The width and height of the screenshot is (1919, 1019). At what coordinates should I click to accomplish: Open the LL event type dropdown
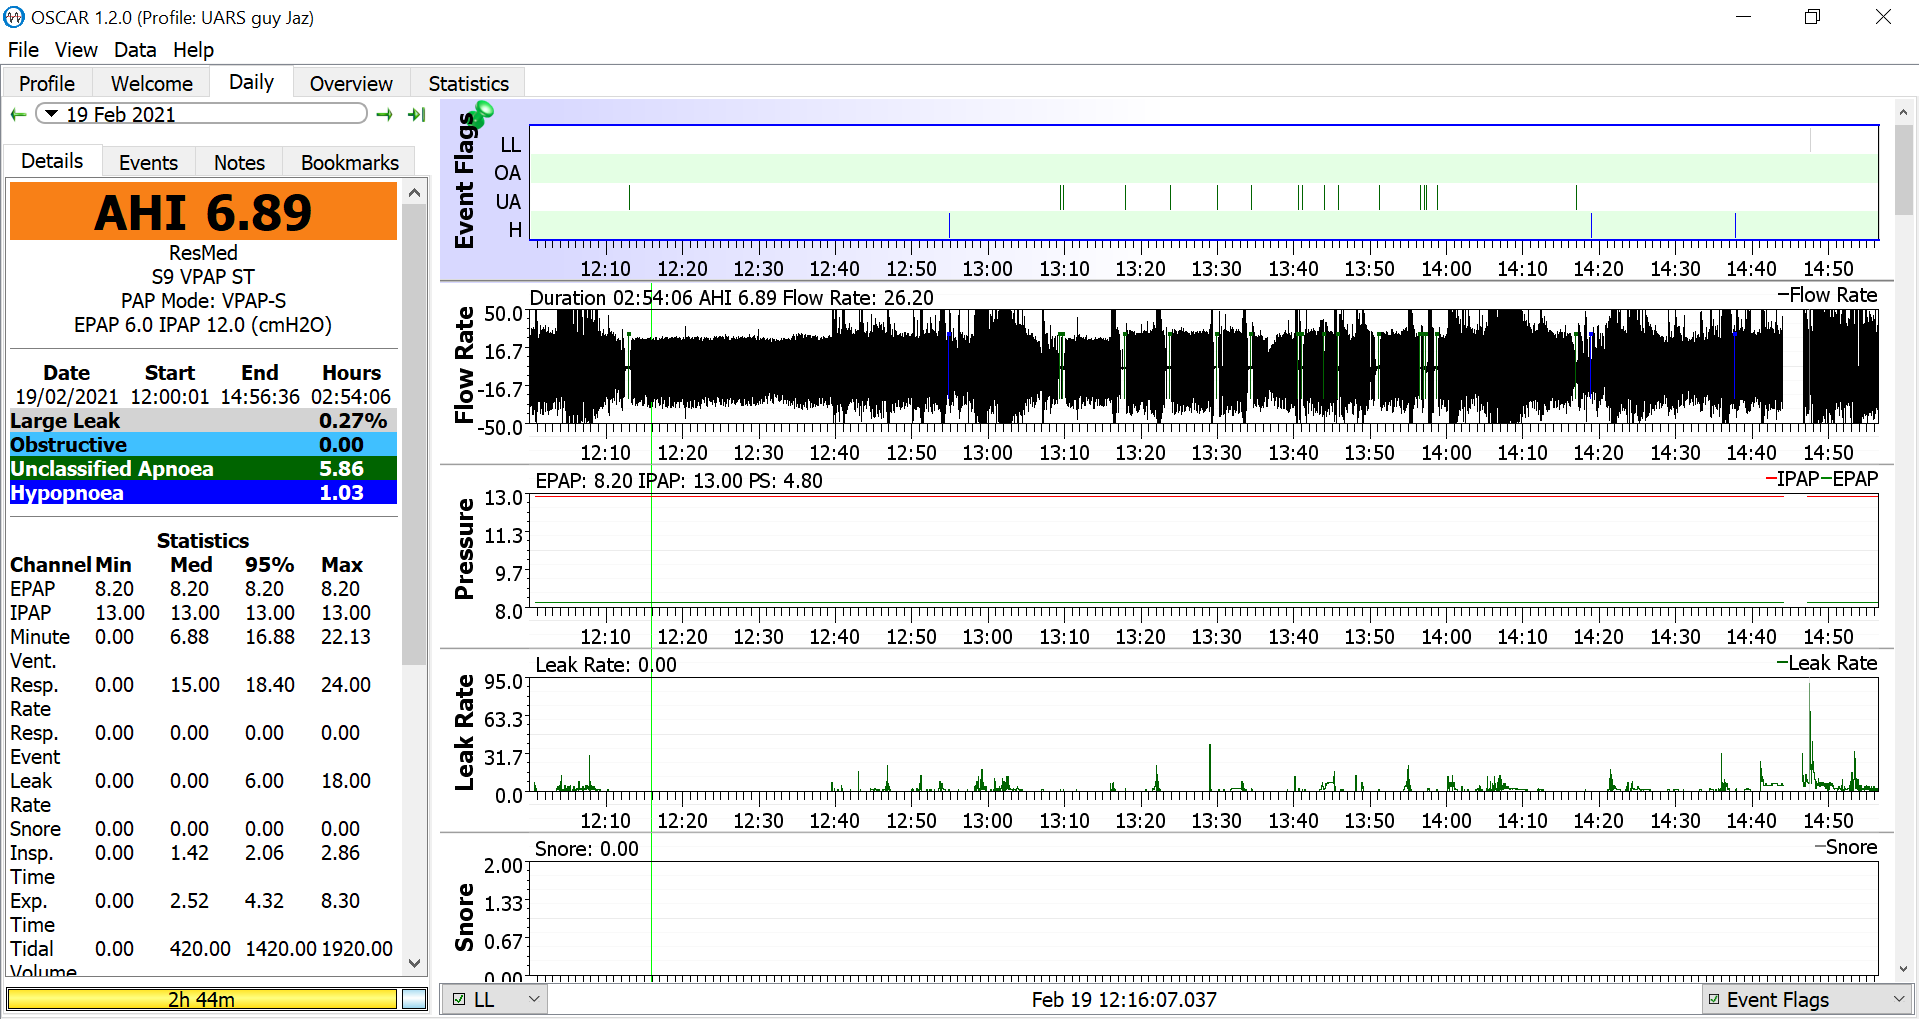497,999
